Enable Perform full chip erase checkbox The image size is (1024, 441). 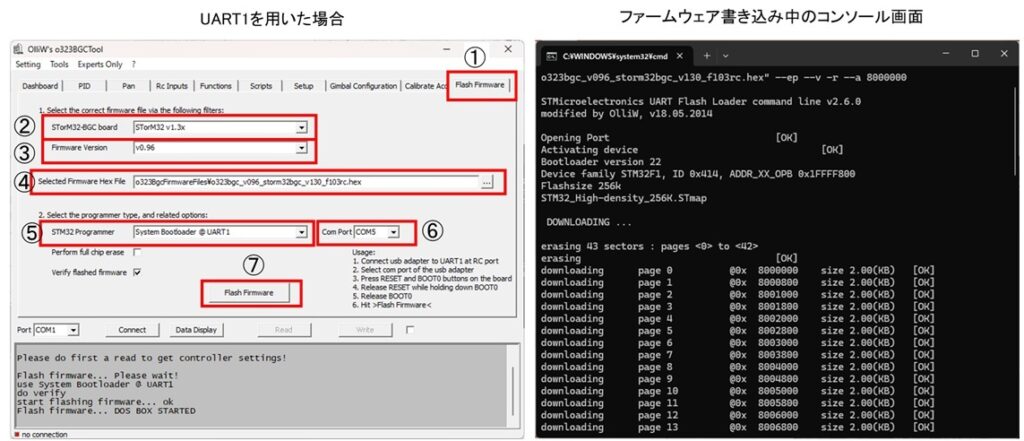click(x=136, y=252)
